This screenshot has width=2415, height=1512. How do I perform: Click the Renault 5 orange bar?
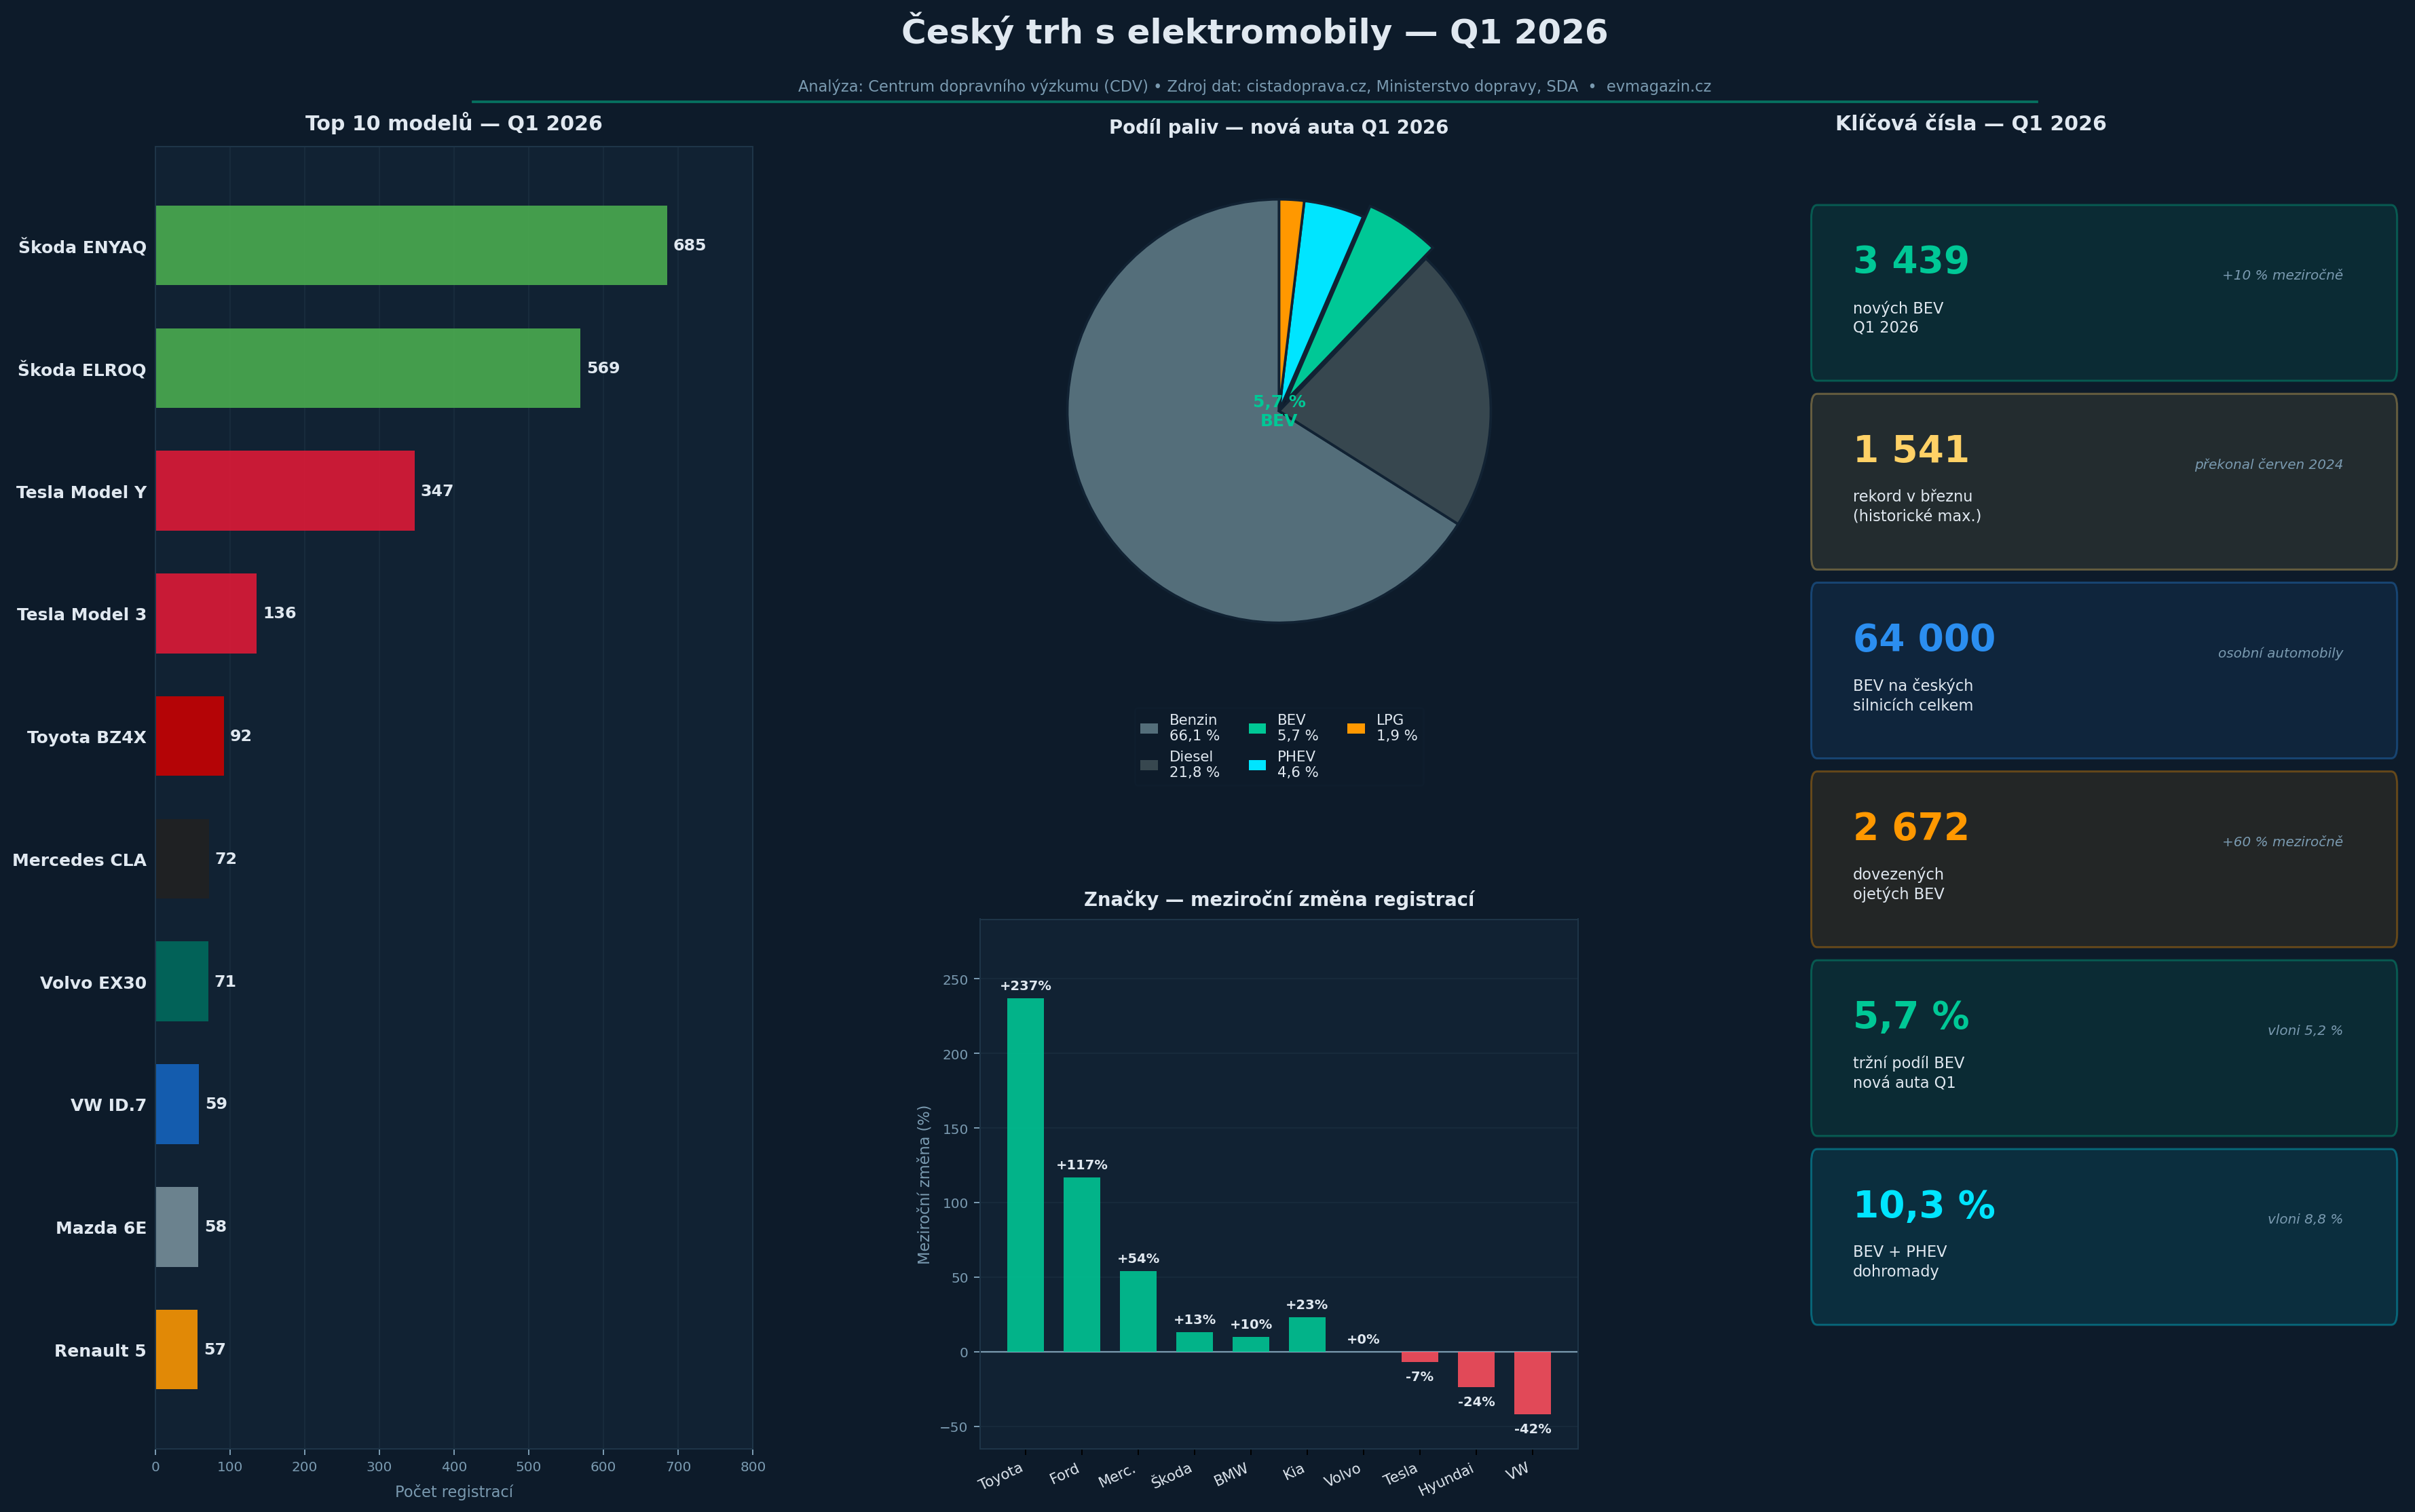(x=176, y=1350)
